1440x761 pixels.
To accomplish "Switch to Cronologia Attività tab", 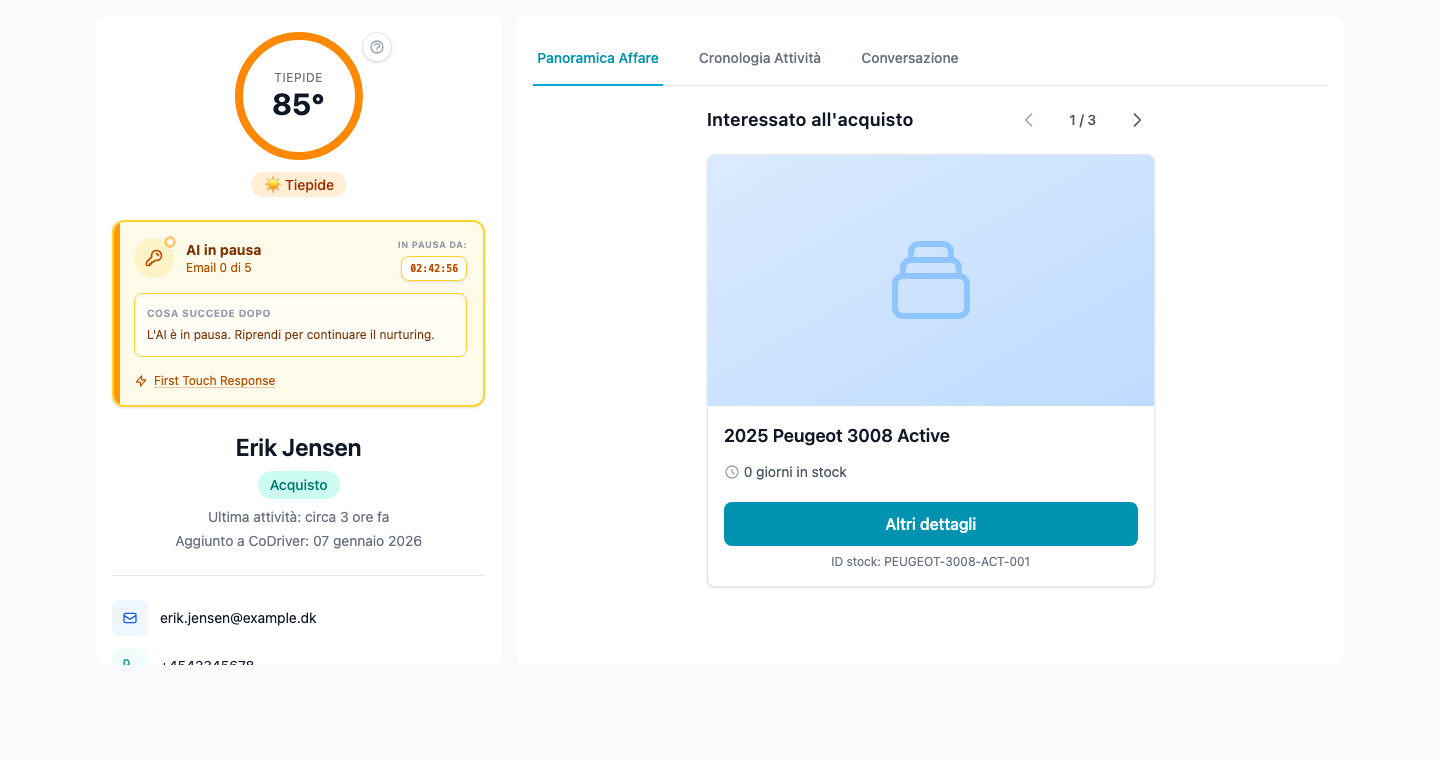I will (760, 58).
